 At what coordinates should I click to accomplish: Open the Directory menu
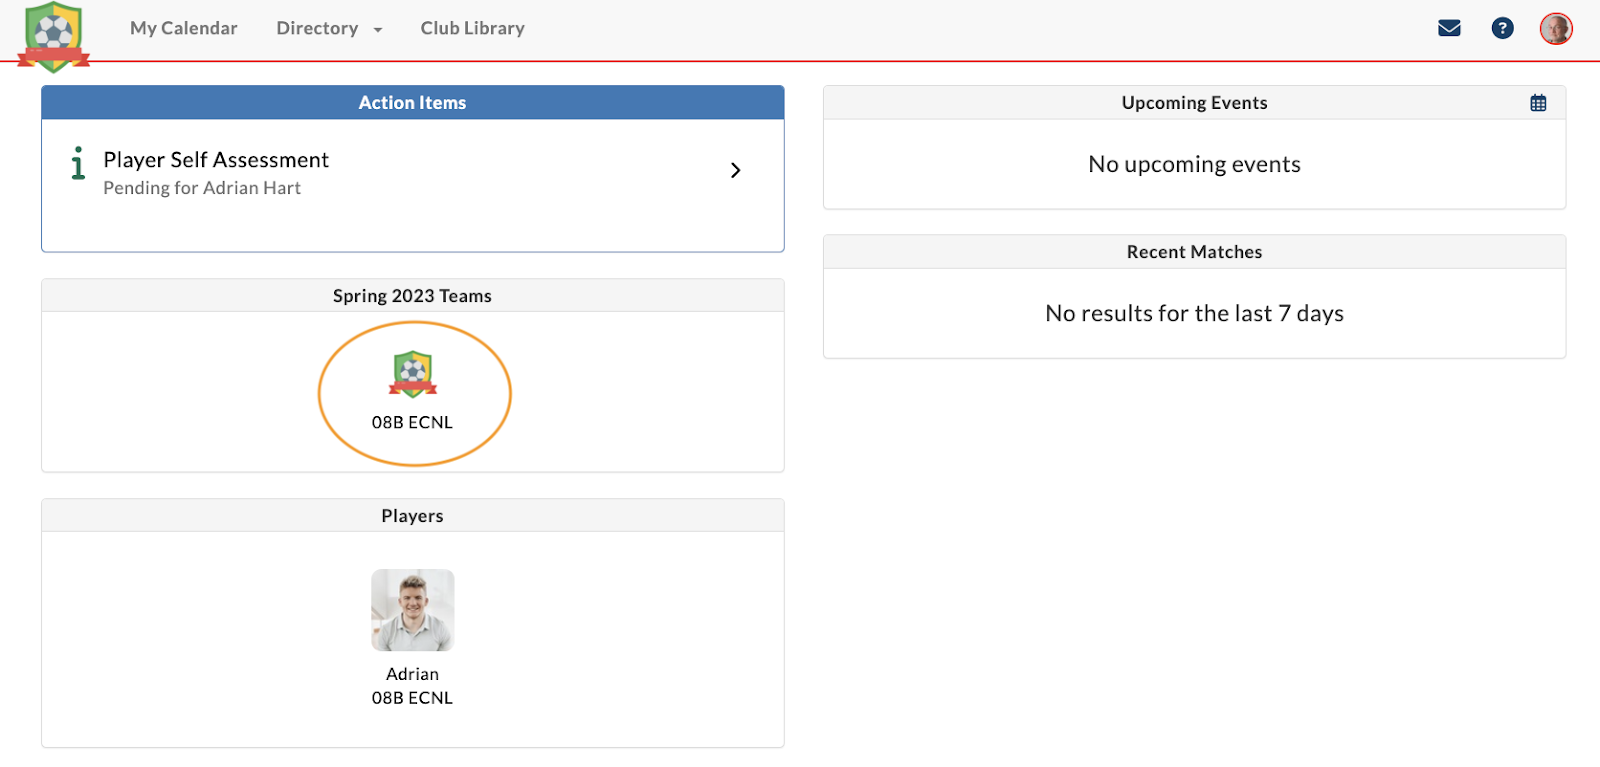(317, 28)
